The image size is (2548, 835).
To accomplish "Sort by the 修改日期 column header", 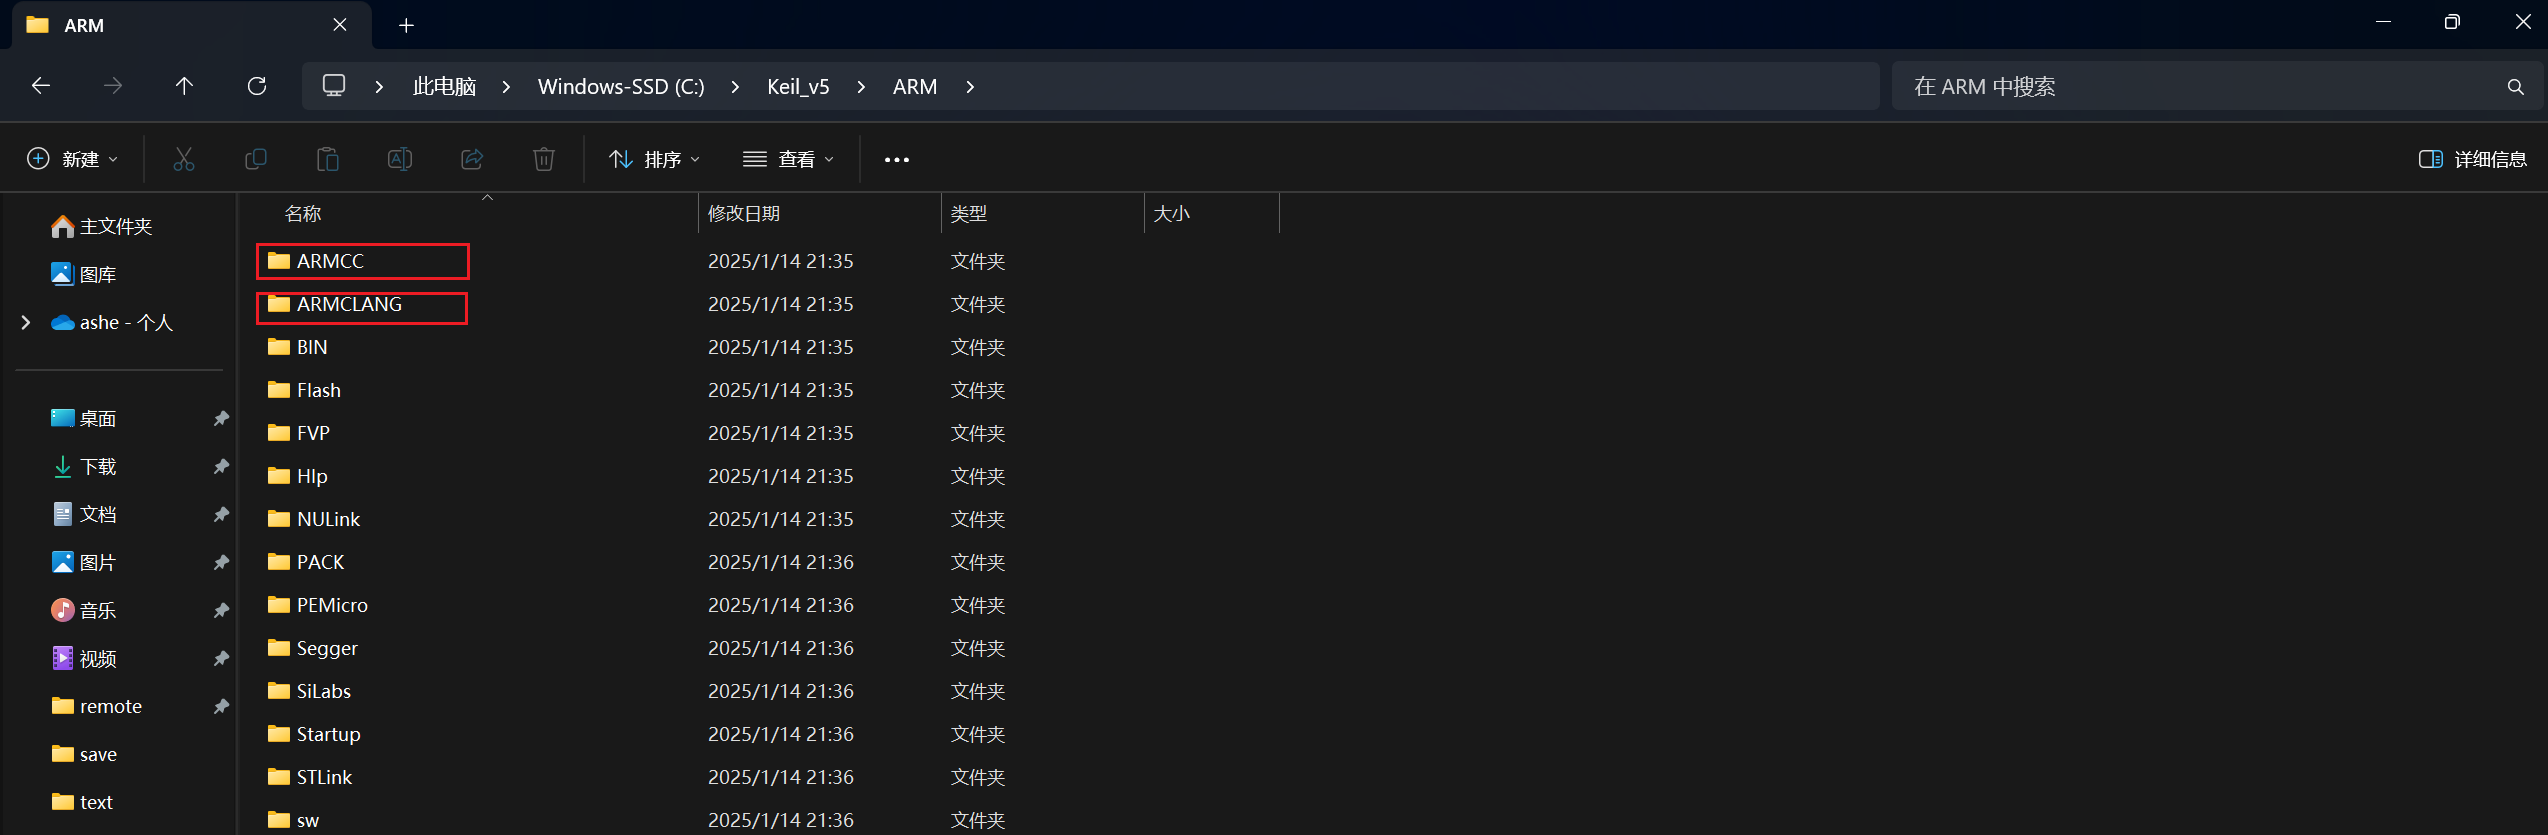I will pos(744,214).
